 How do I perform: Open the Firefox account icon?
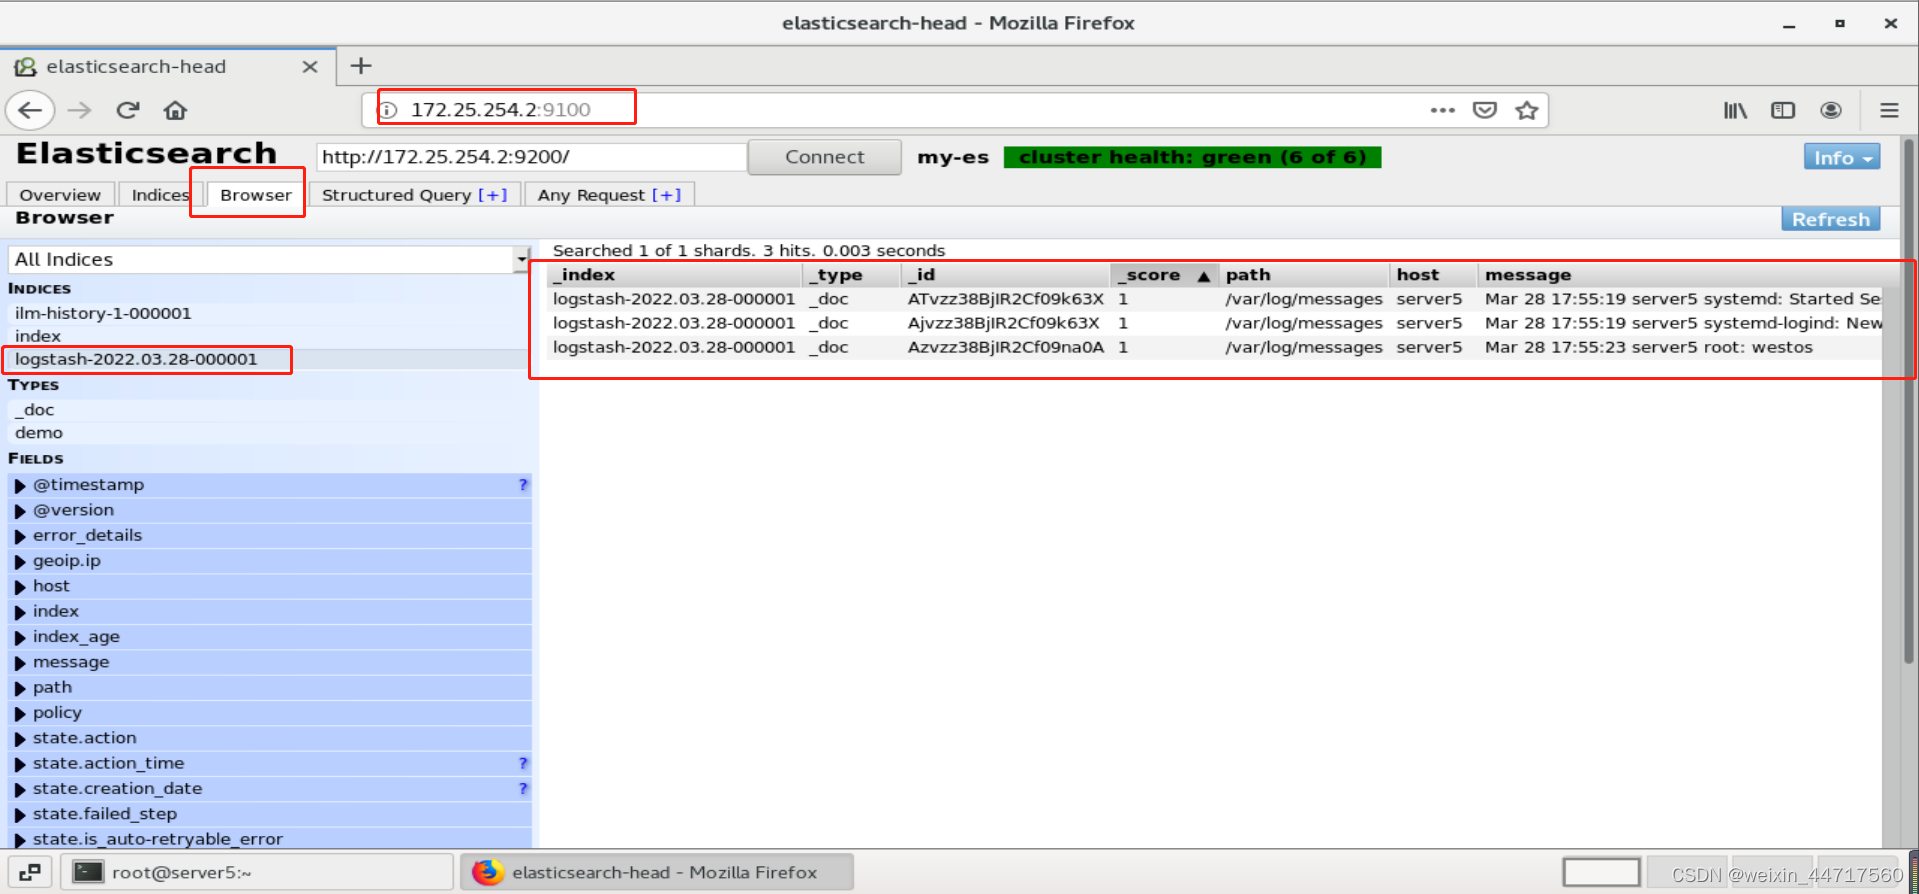pos(1831,110)
